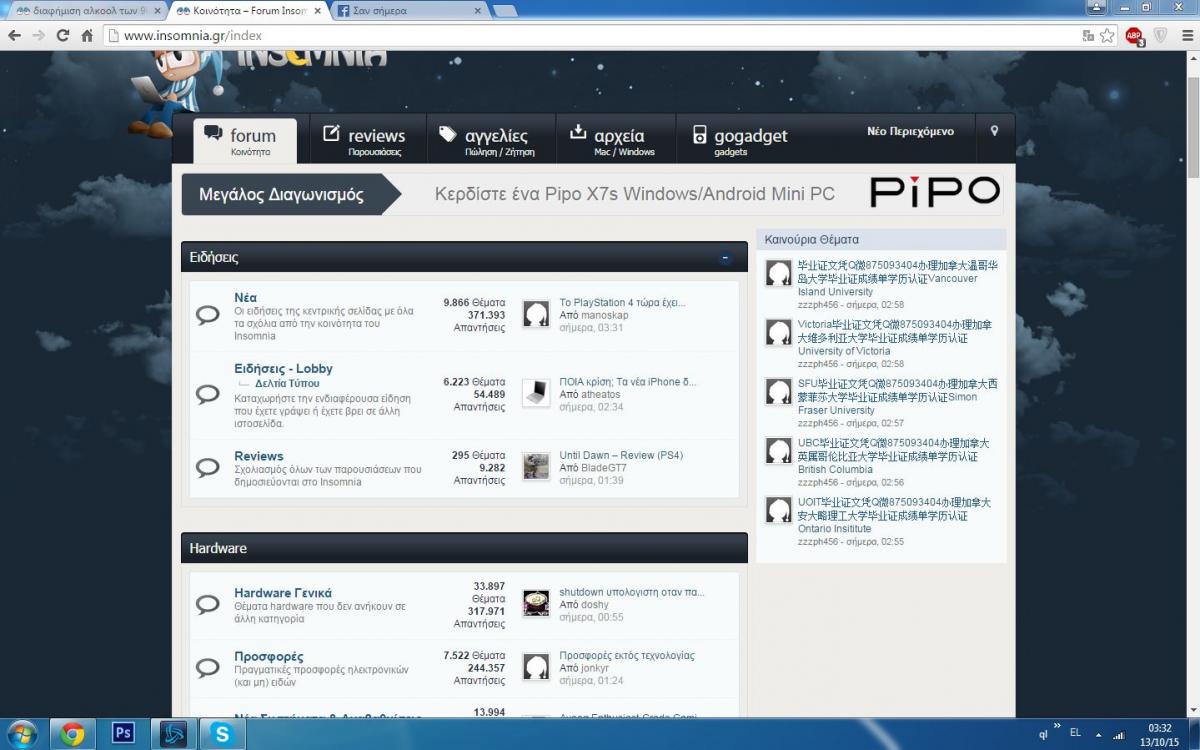Open UOIT Ontario Institute new topic
The height and width of the screenshot is (750, 1200).
(894, 515)
